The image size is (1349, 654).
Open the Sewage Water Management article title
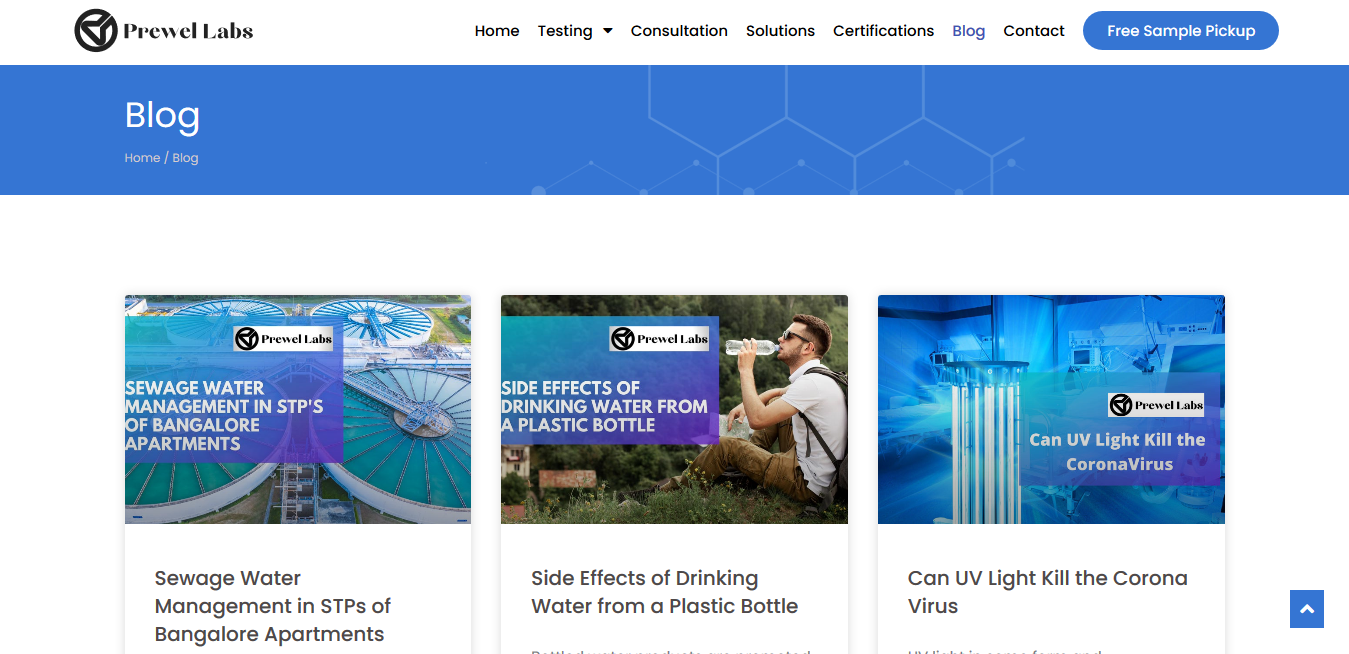tap(272, 606)
